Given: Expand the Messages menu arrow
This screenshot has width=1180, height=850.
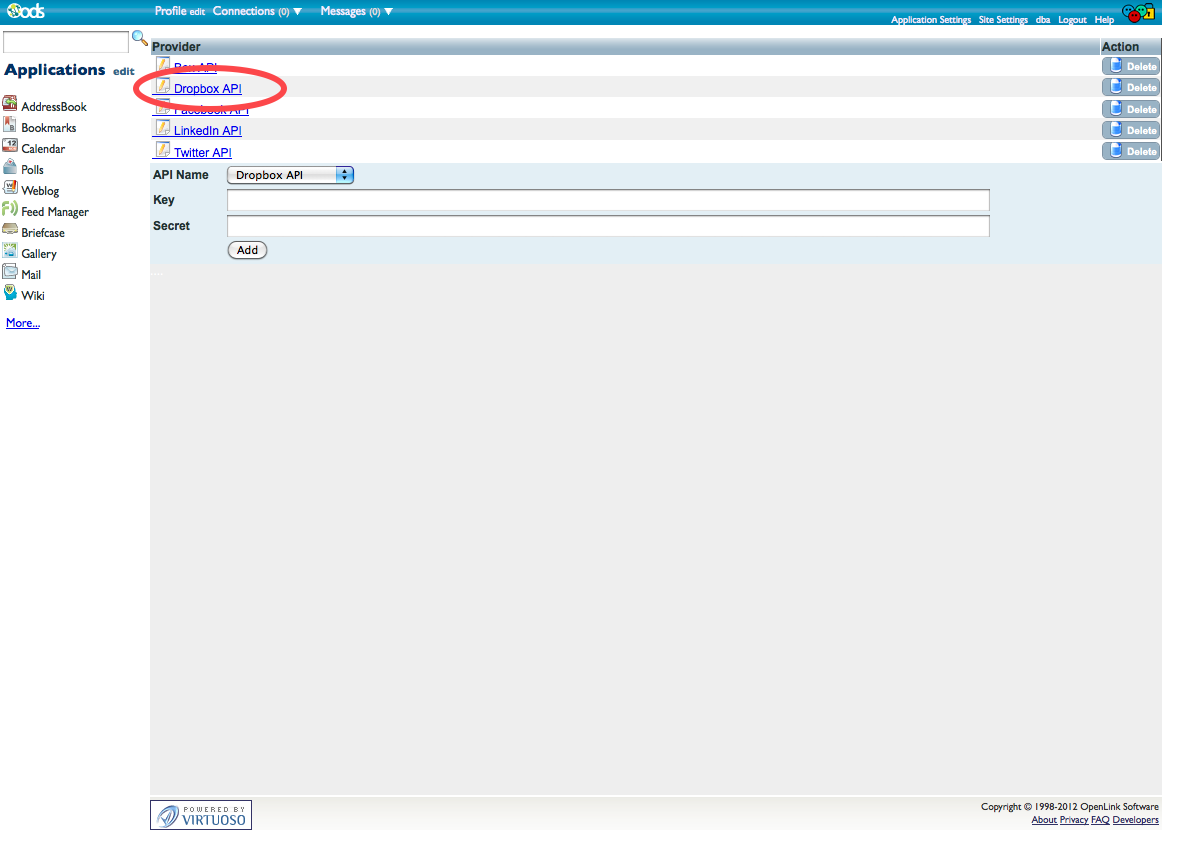Looking at the screenshot, I should [388, 12].
